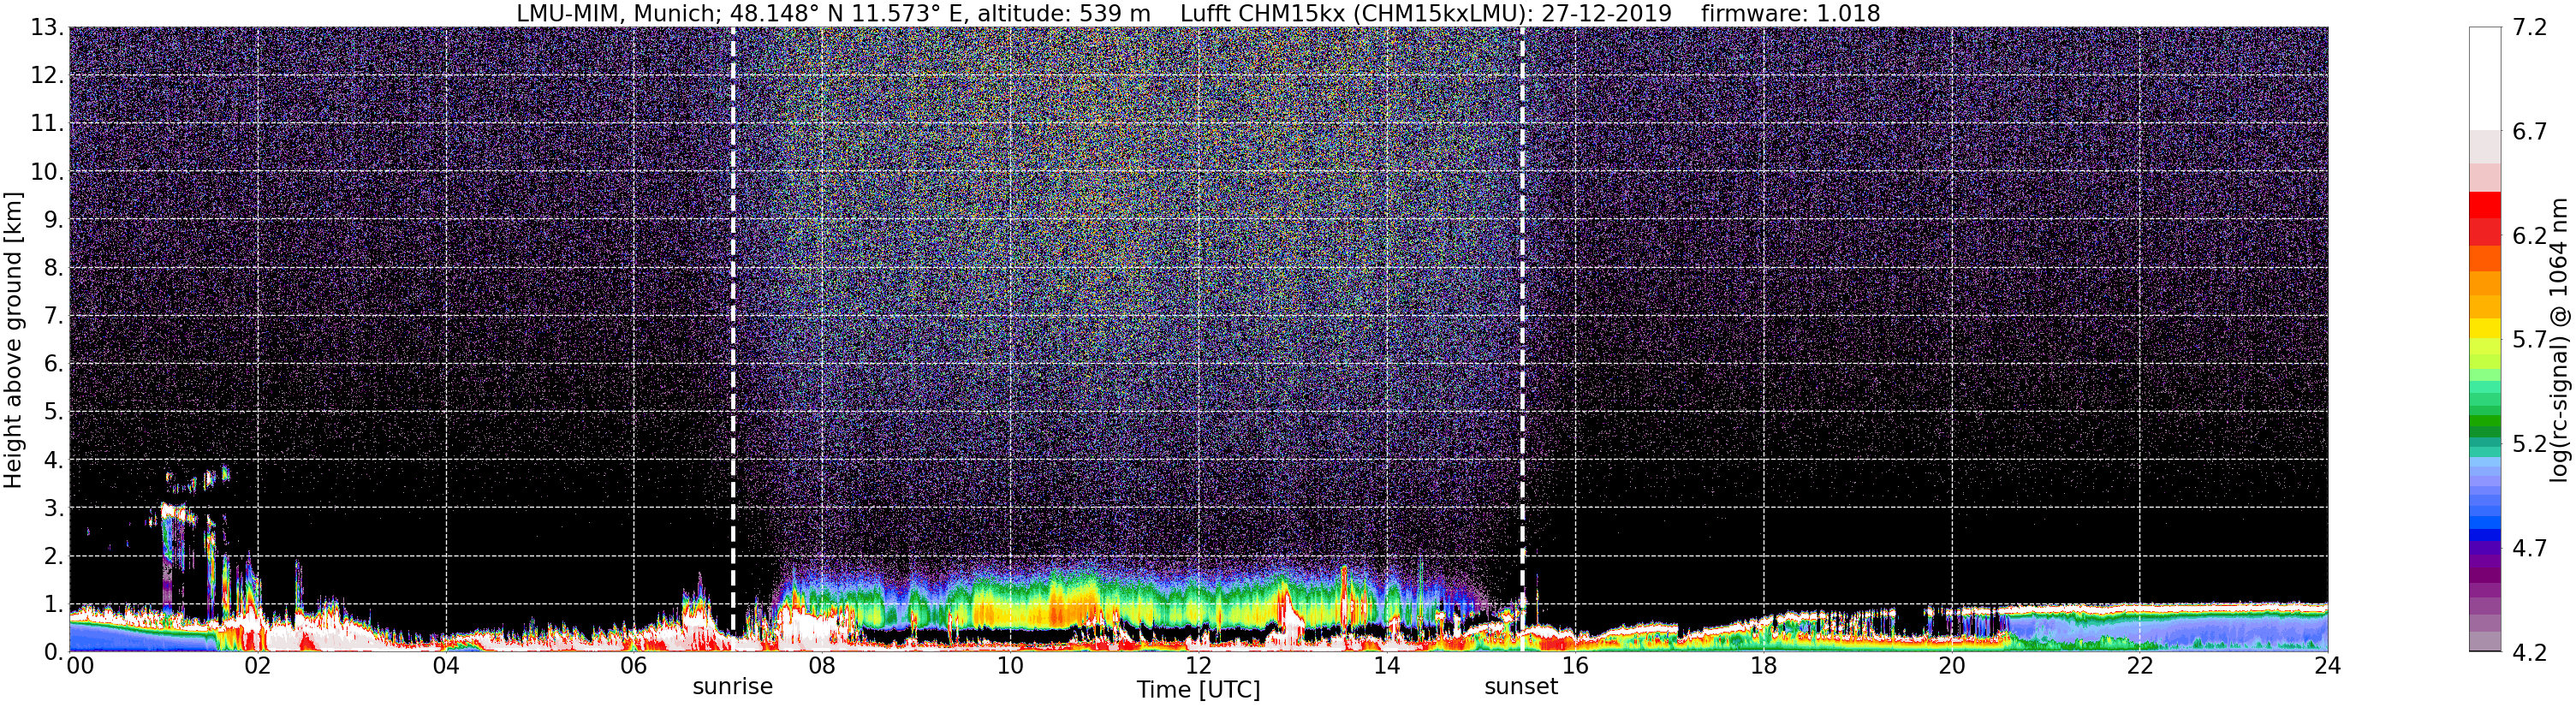
Task: Click the 11. height tick label
Action: 47,124
